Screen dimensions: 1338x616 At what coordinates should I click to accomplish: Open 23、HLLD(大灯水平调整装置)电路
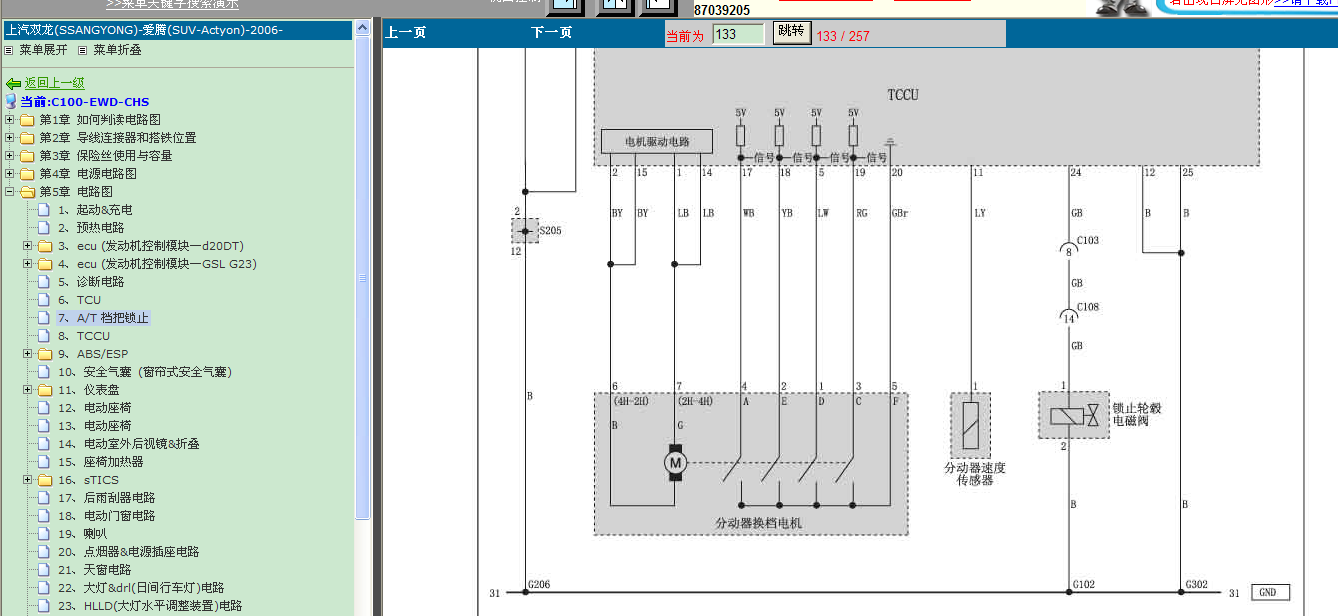click(x=150, y=606)
